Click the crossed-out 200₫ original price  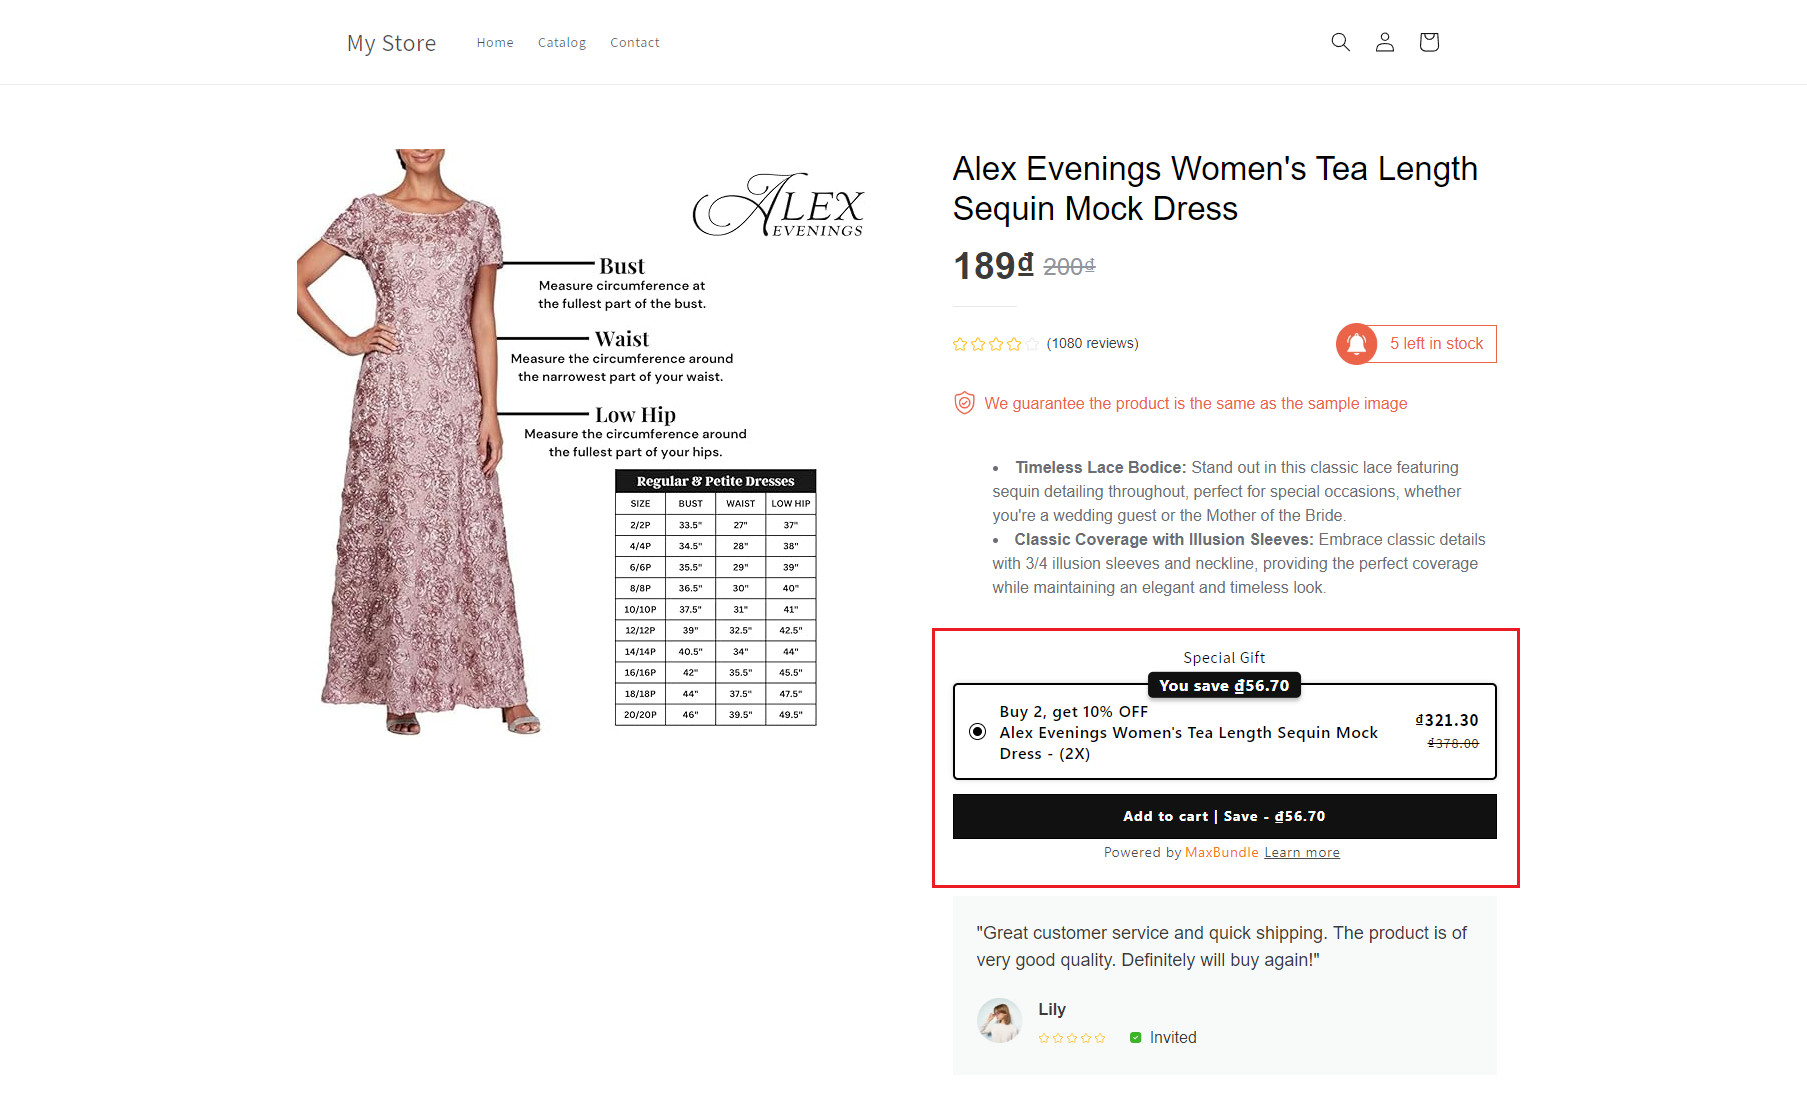[x=1069, y=267]
